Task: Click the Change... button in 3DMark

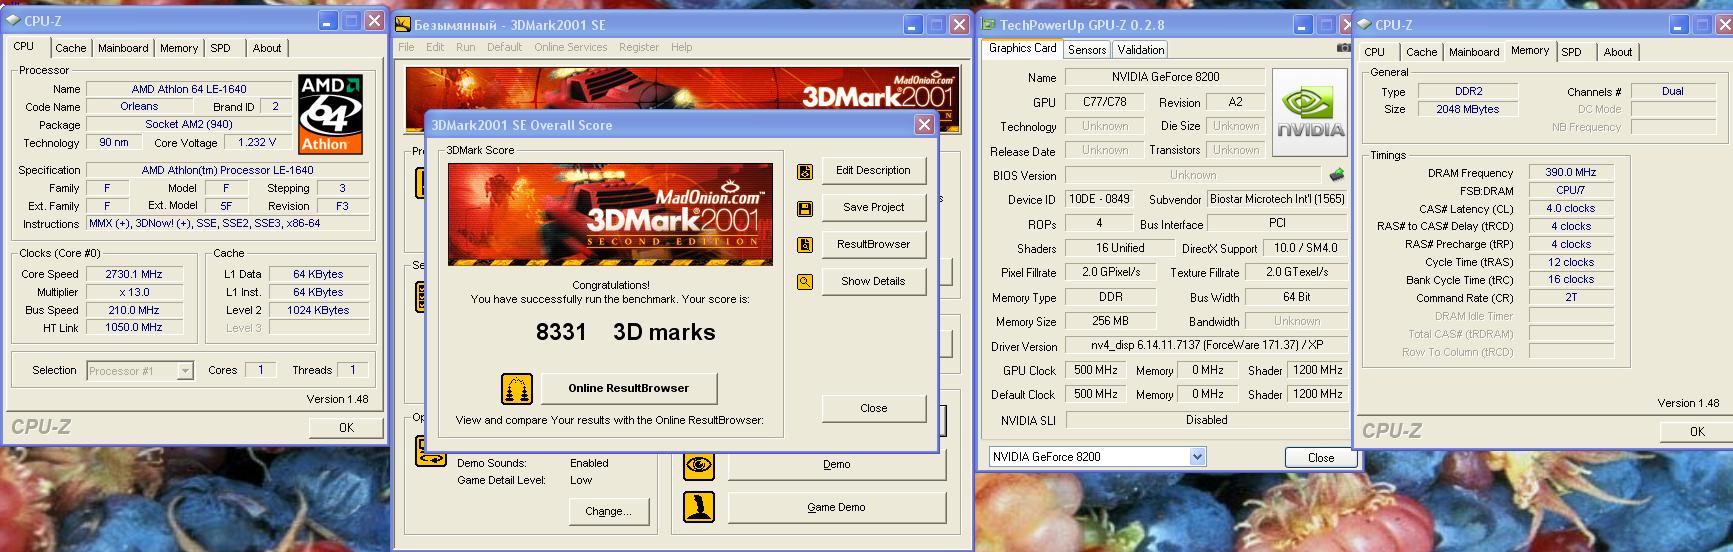Action: (608, 511)
